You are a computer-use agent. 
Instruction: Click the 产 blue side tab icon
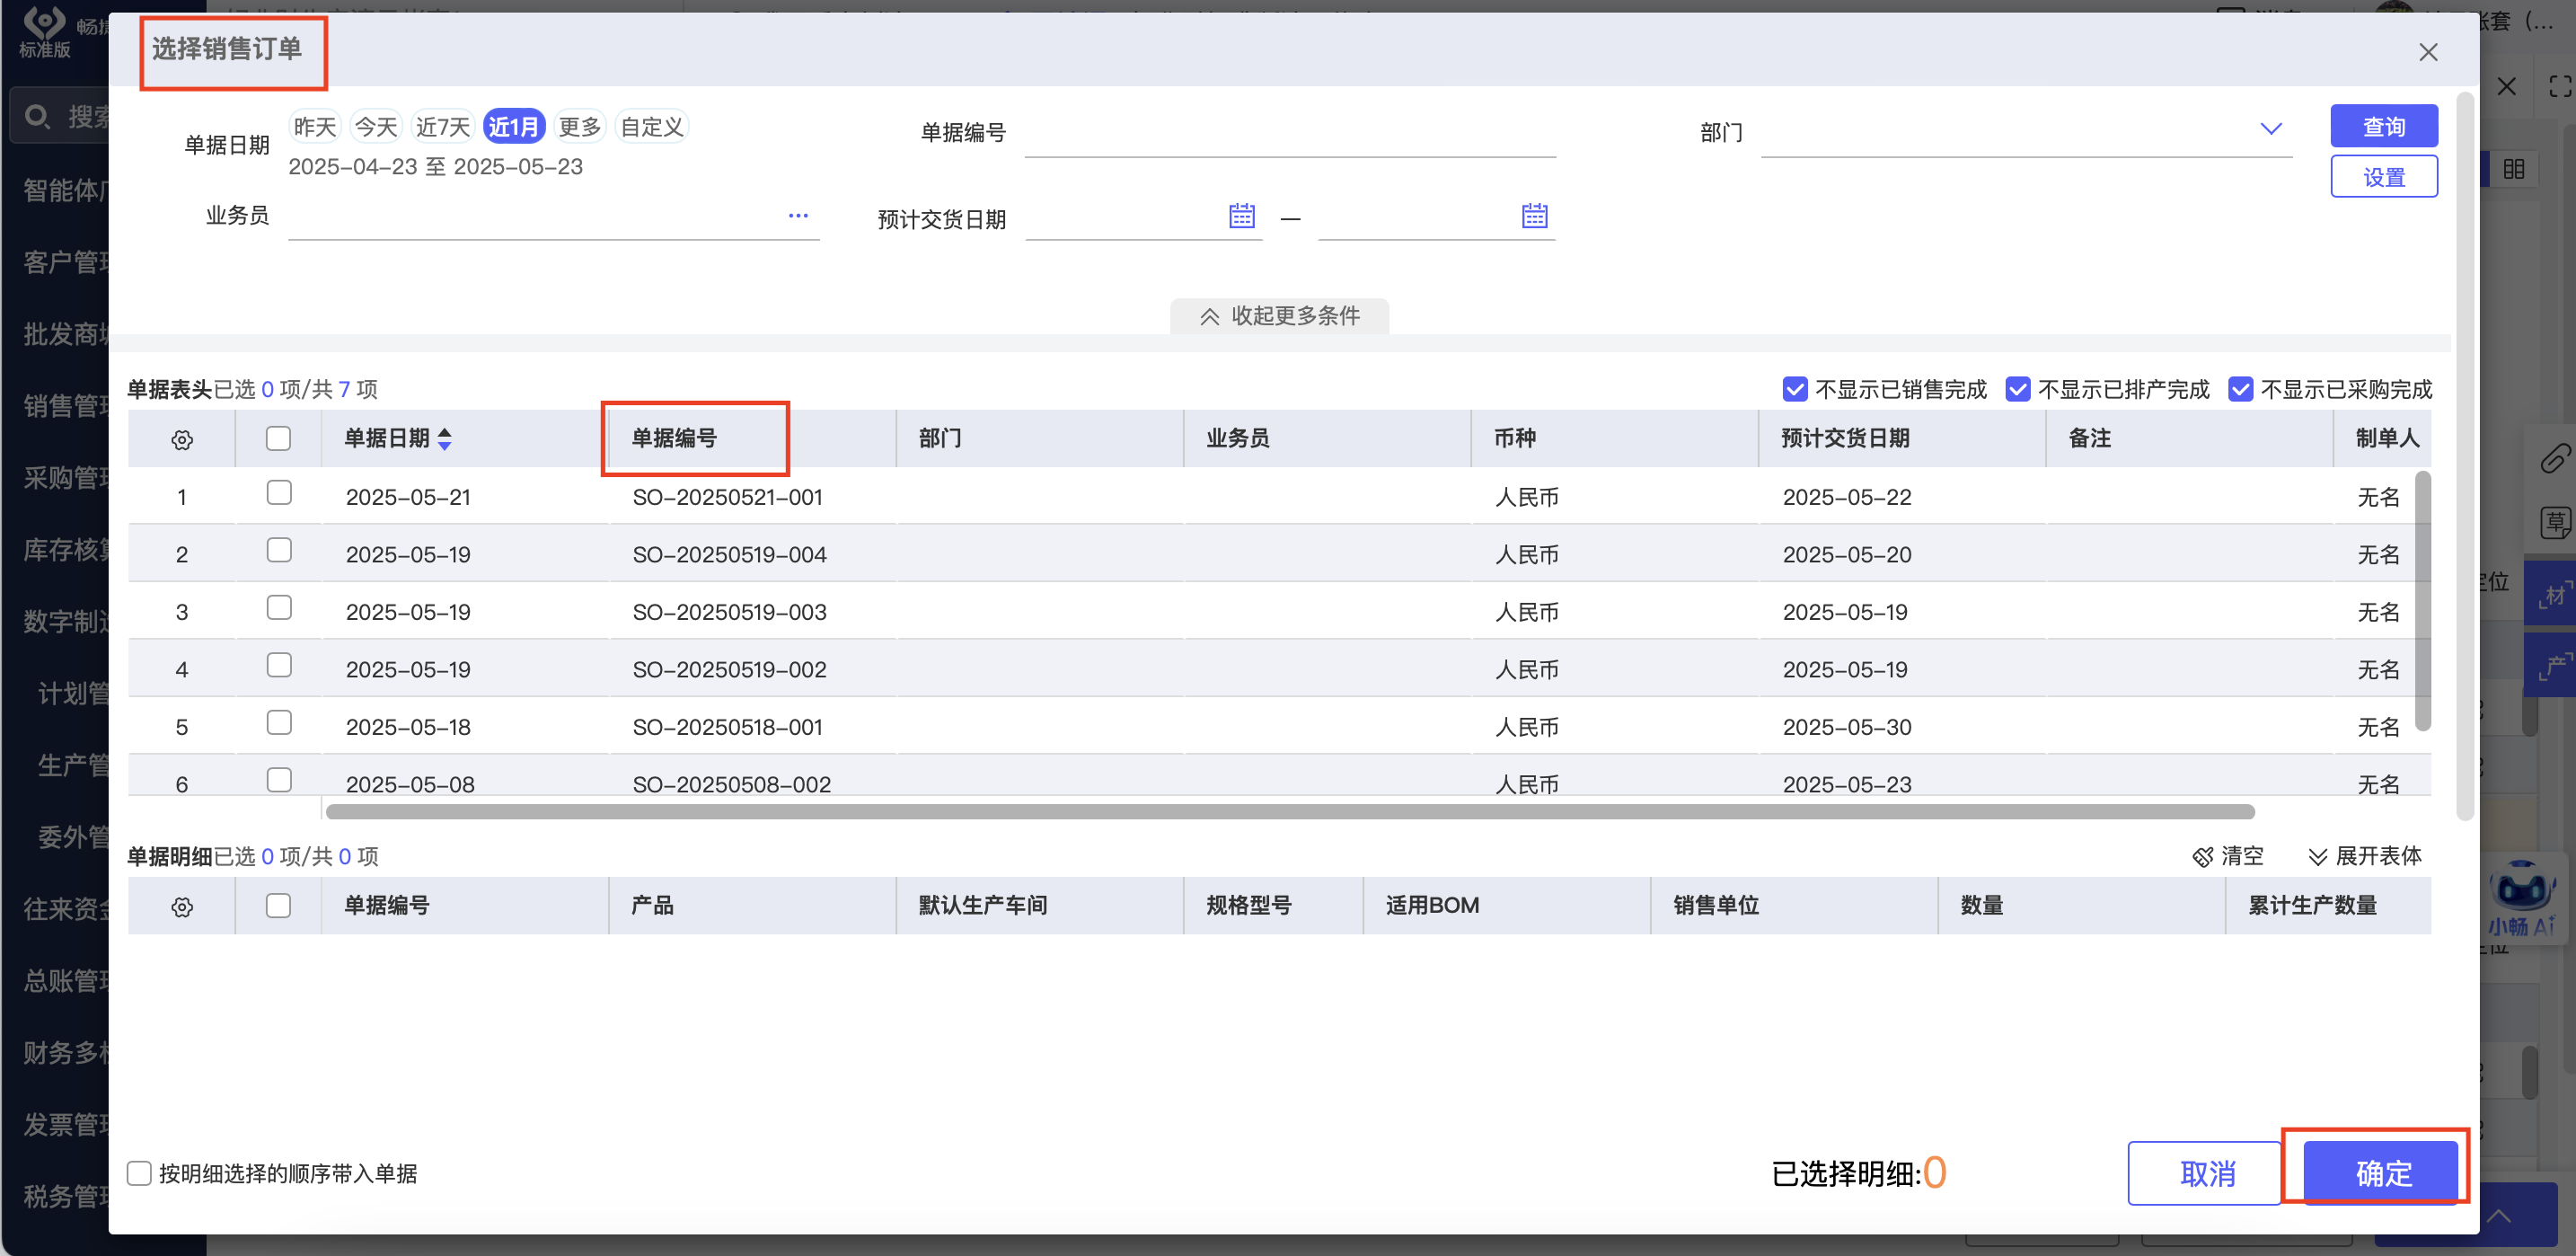coord(2552,664)
